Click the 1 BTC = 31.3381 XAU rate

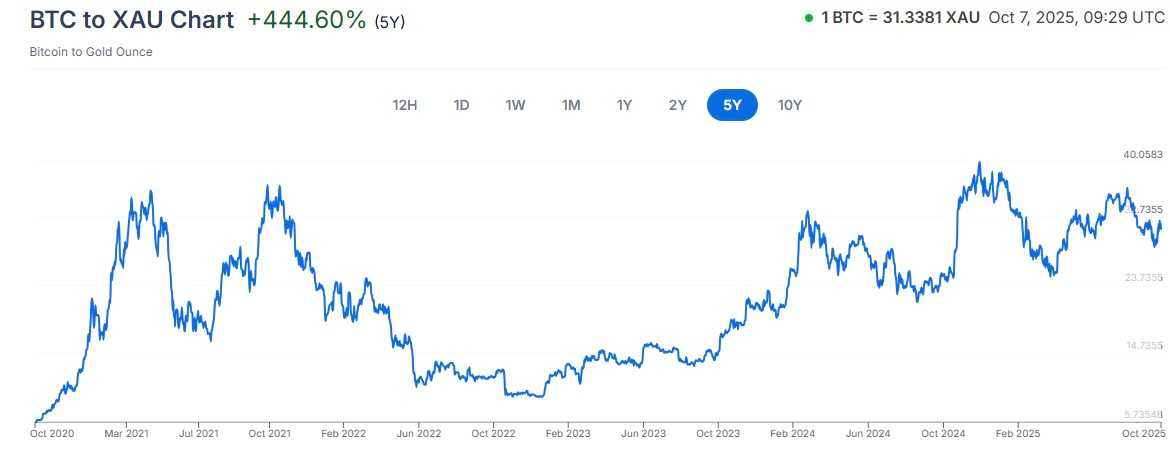(900, 18)
